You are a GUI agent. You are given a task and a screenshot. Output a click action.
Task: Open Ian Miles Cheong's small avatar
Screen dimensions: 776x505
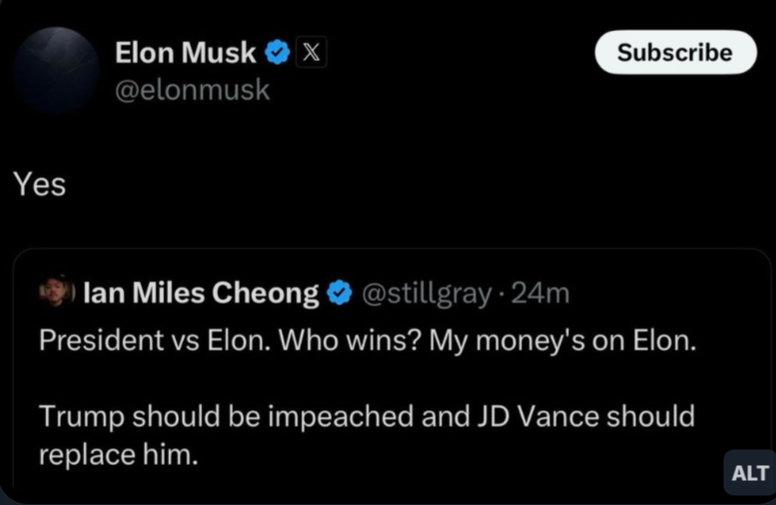pos(56,292)
